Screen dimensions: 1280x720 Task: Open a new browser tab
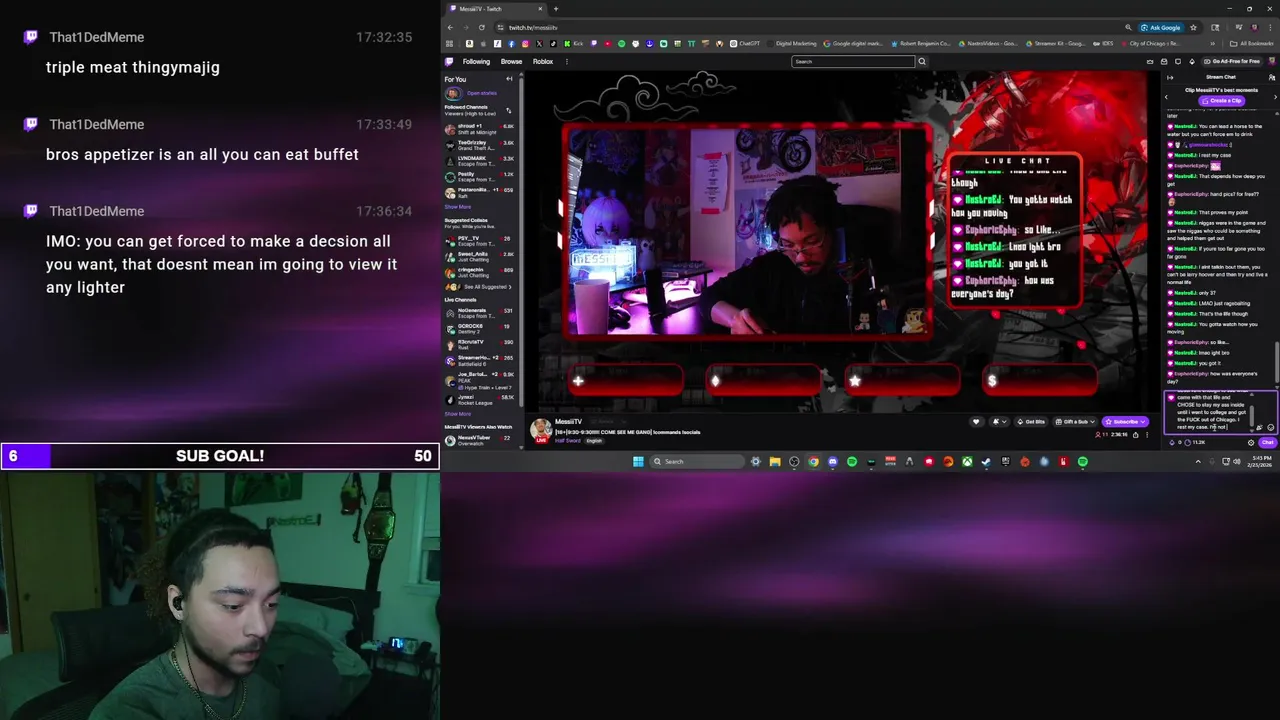556,9
